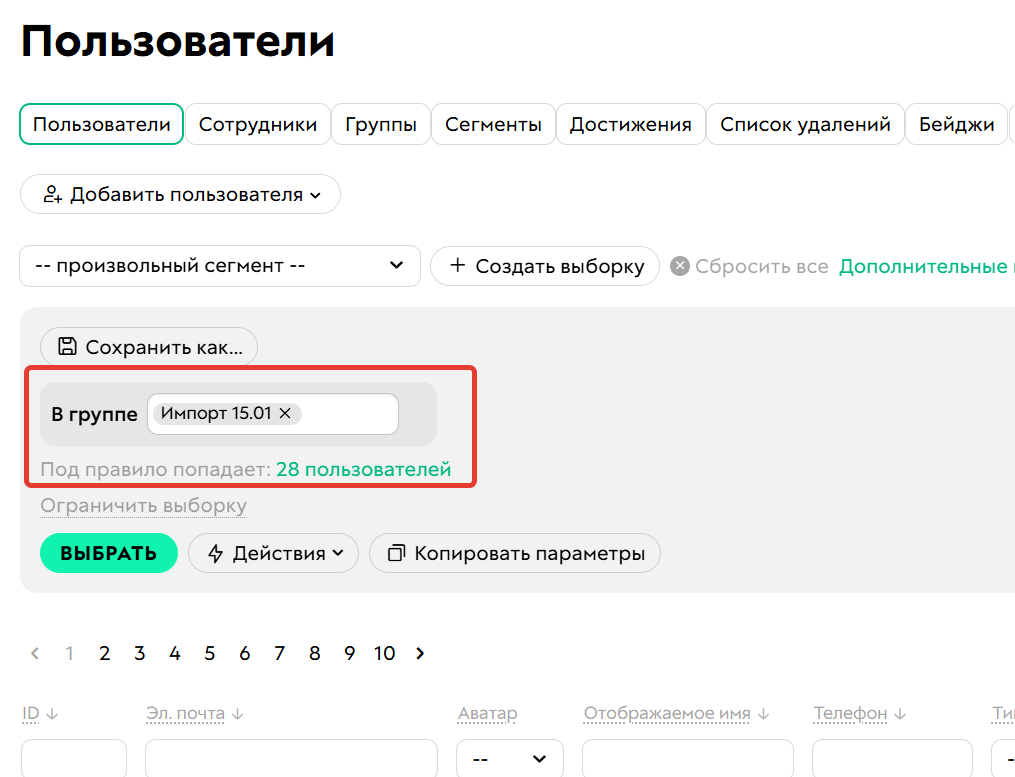Click the green "ВЫБРАТЬ" button
This screenshot has width=1015, height=777.
[x=108, y=553]
